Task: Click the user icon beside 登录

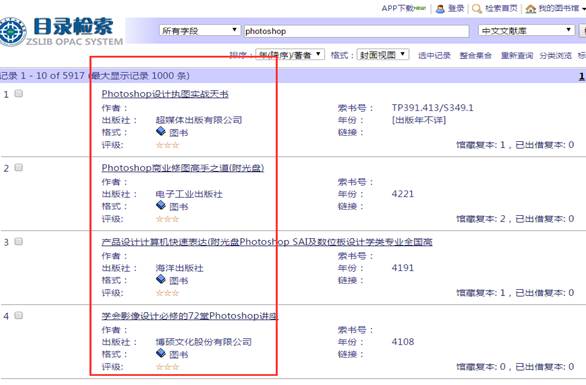Action: (440, 9)
